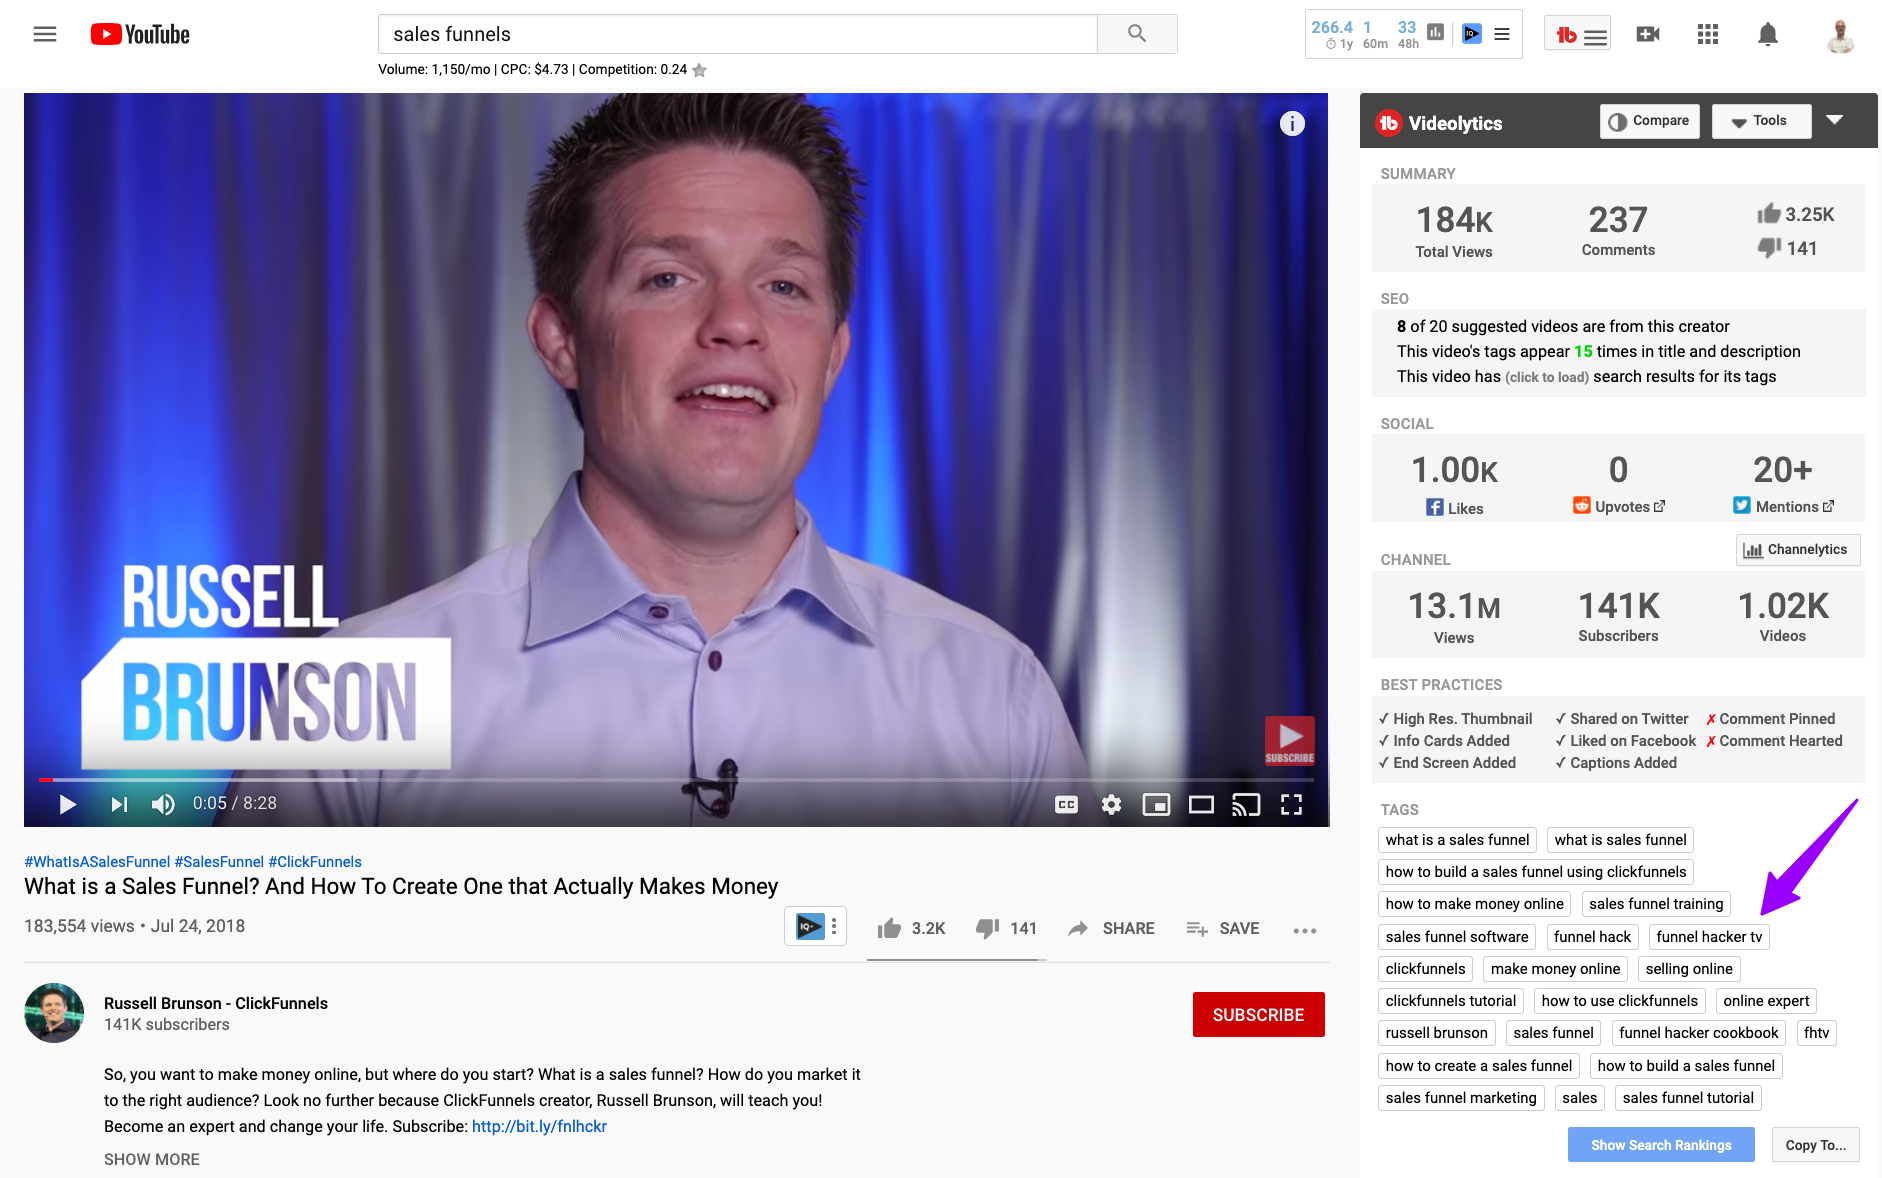This screenshot has width=1882, height=1178.
Task: Open the TubeBuddy toolbar menu
Action: click(1578, 36)
